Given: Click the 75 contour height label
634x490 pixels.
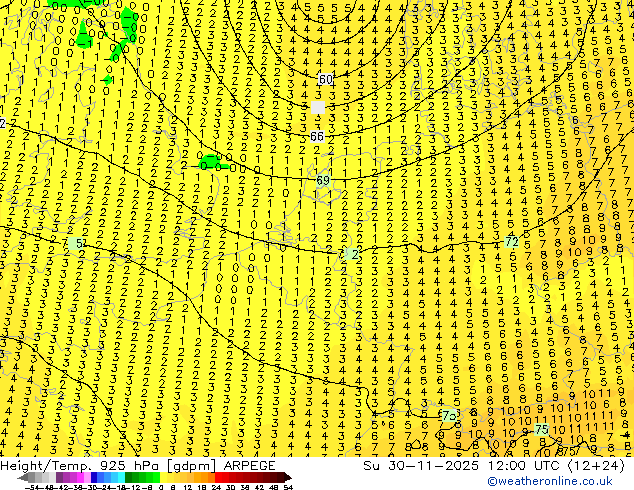Looking at the screenshot, I should [x=541, y=429].
